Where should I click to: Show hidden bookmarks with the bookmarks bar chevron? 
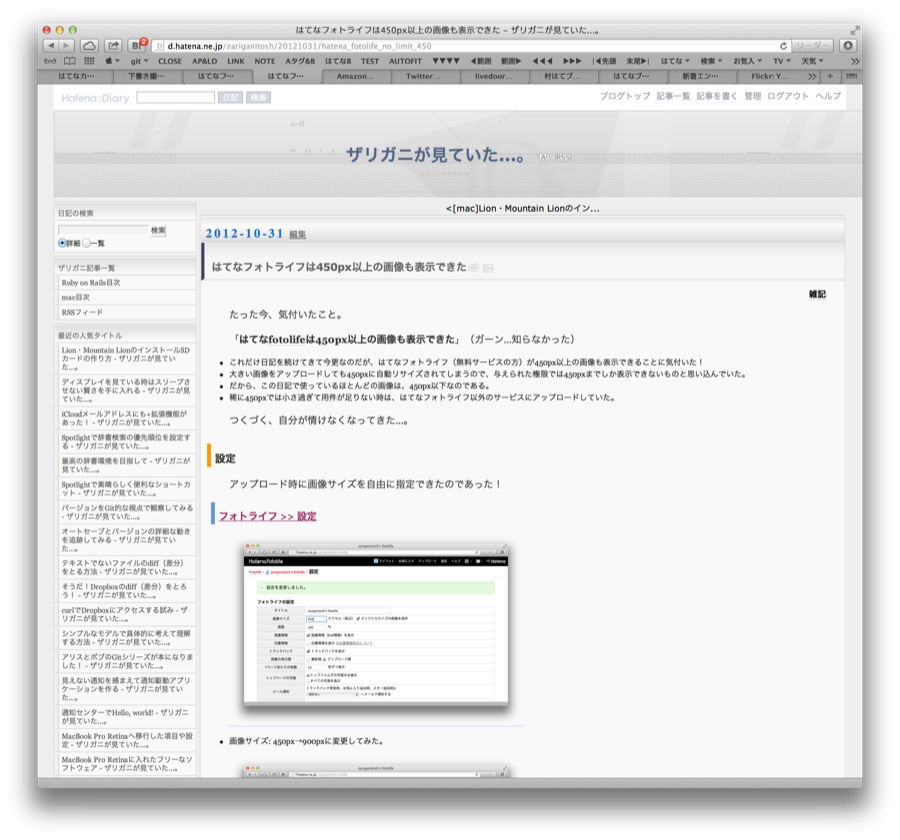coord(855,61)
